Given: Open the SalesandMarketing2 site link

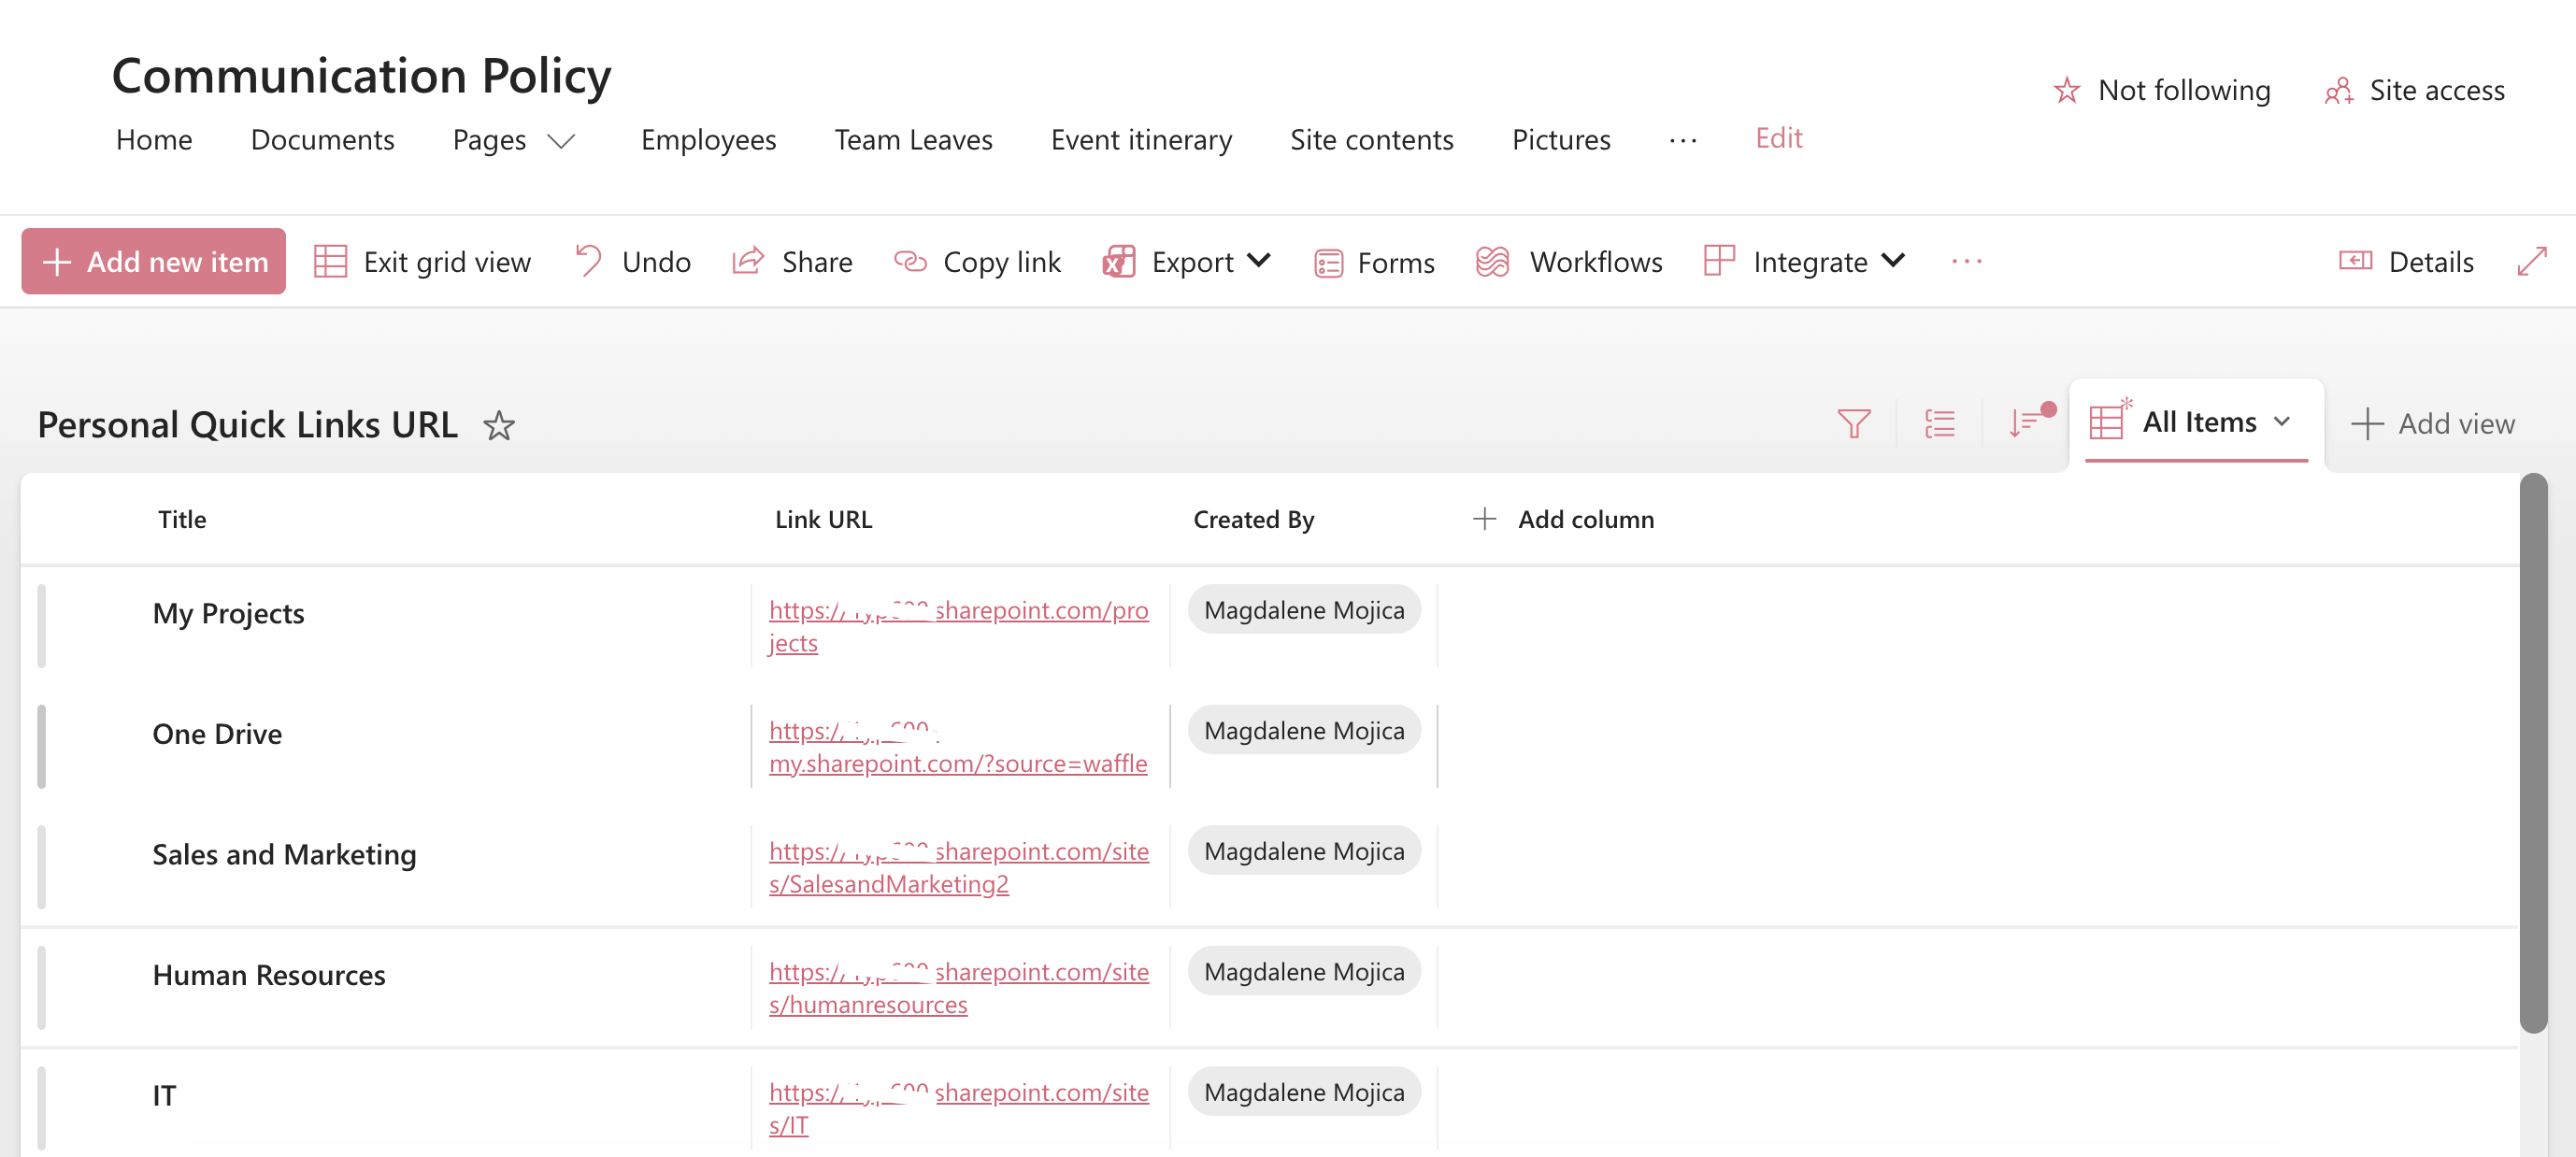Looking at the screenshot, I should 958,867.
